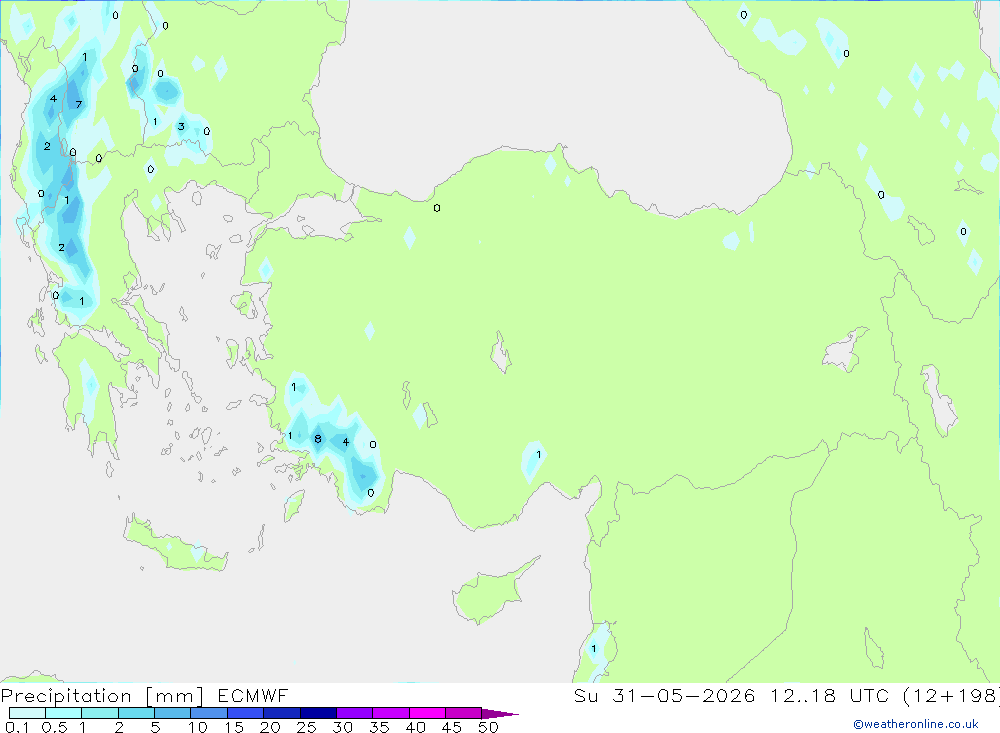The image size is (1000, 733).
Task: Click the island of Crete on the map
Action: (175, 545)
